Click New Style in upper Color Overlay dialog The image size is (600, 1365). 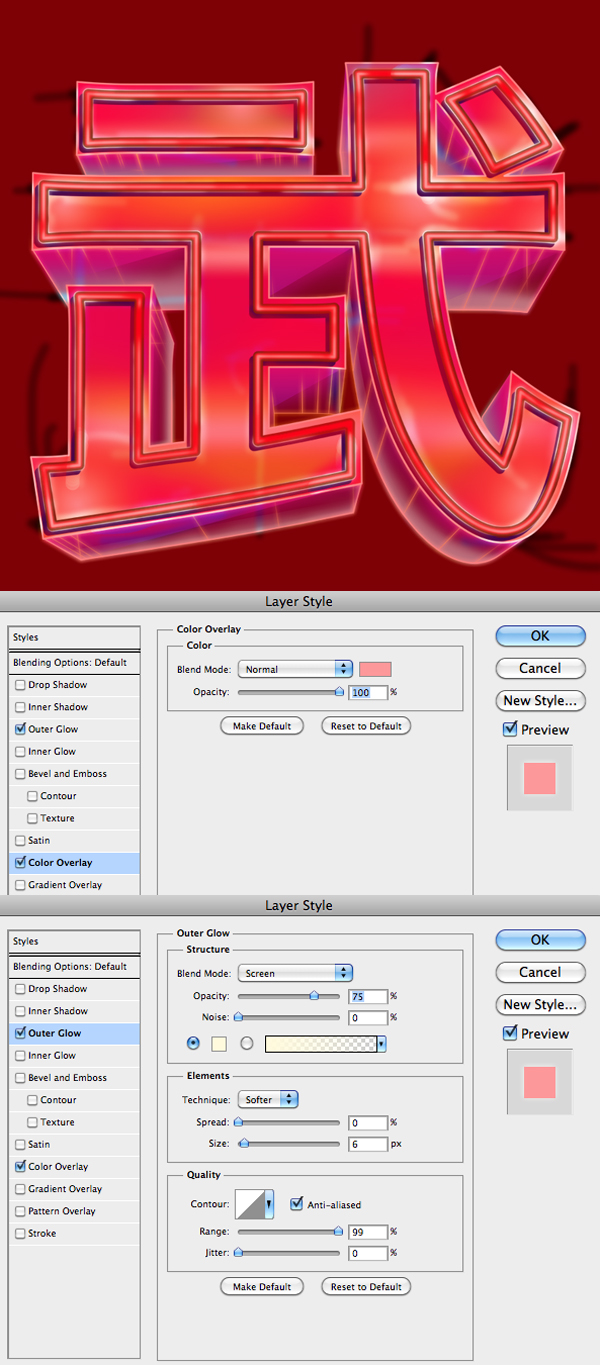pos(540,701)
